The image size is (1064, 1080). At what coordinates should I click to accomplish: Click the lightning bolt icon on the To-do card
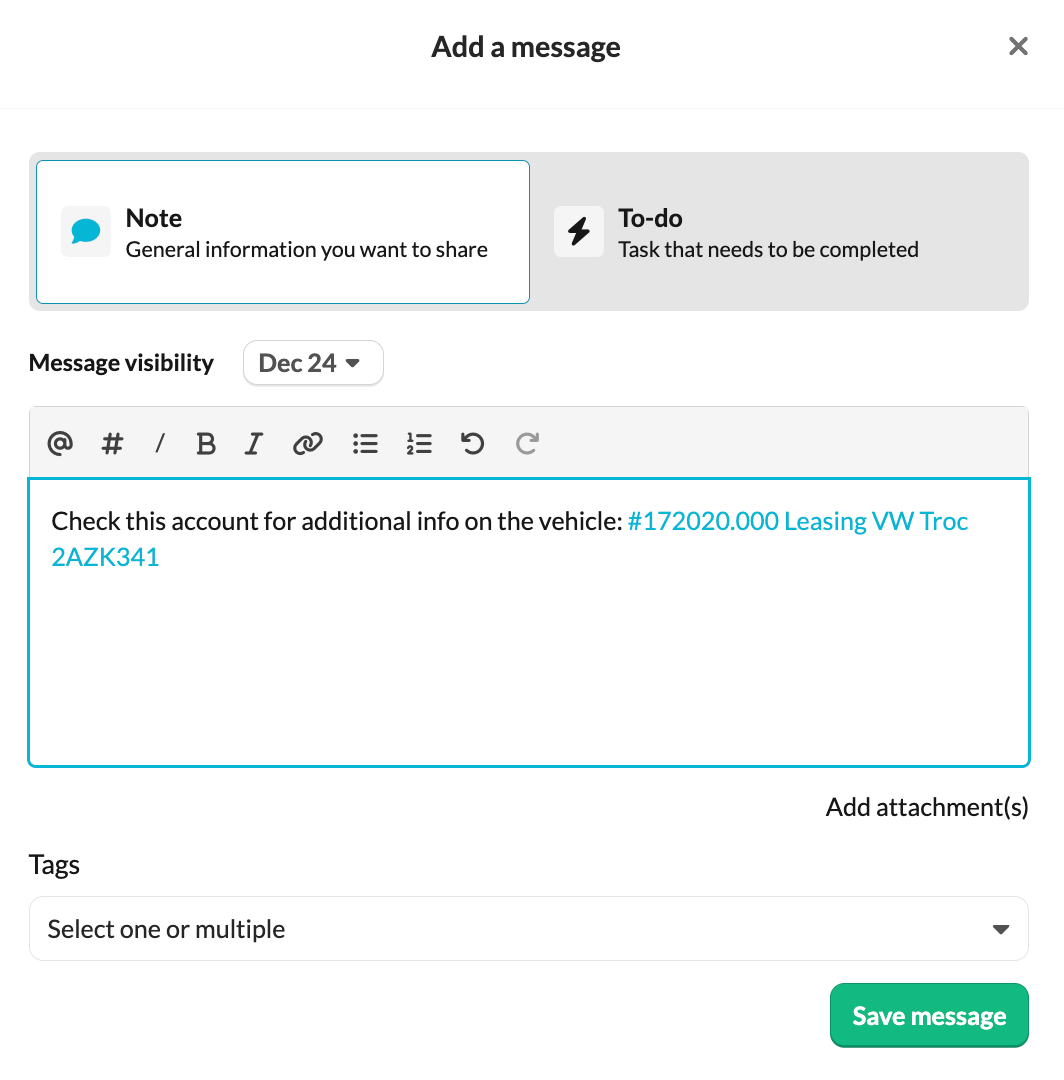pos(578,231)
